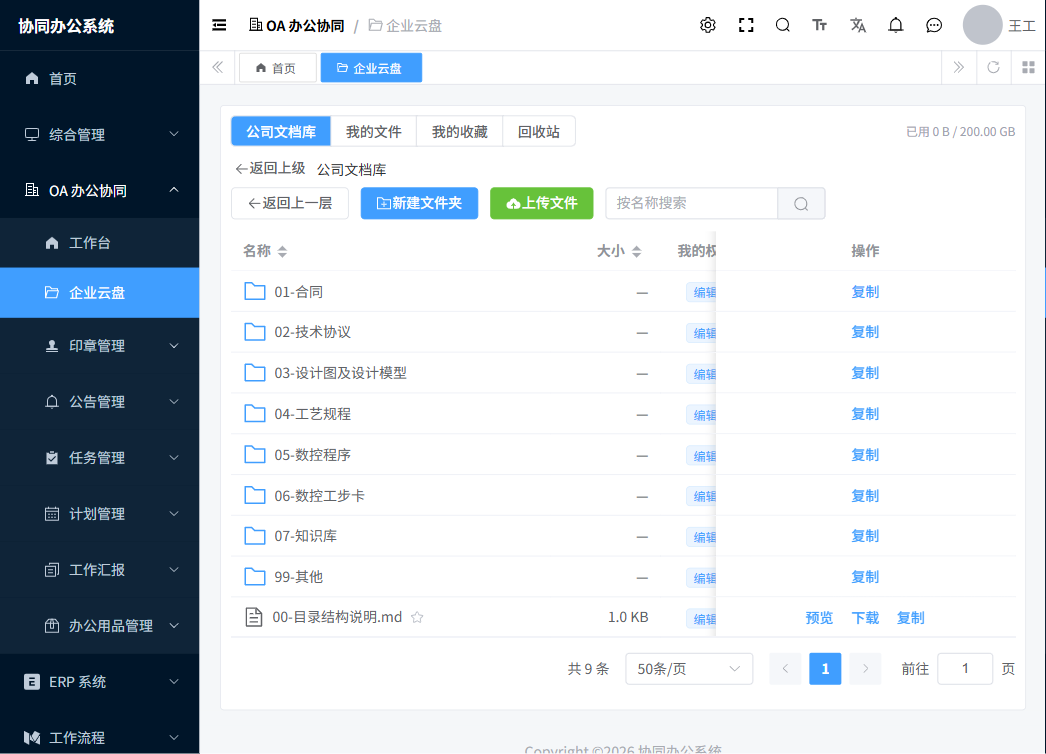This screenshot has width=1046, height=754.
Task: Switch to the 公司文档库 tab
Action: click(281, 131)
